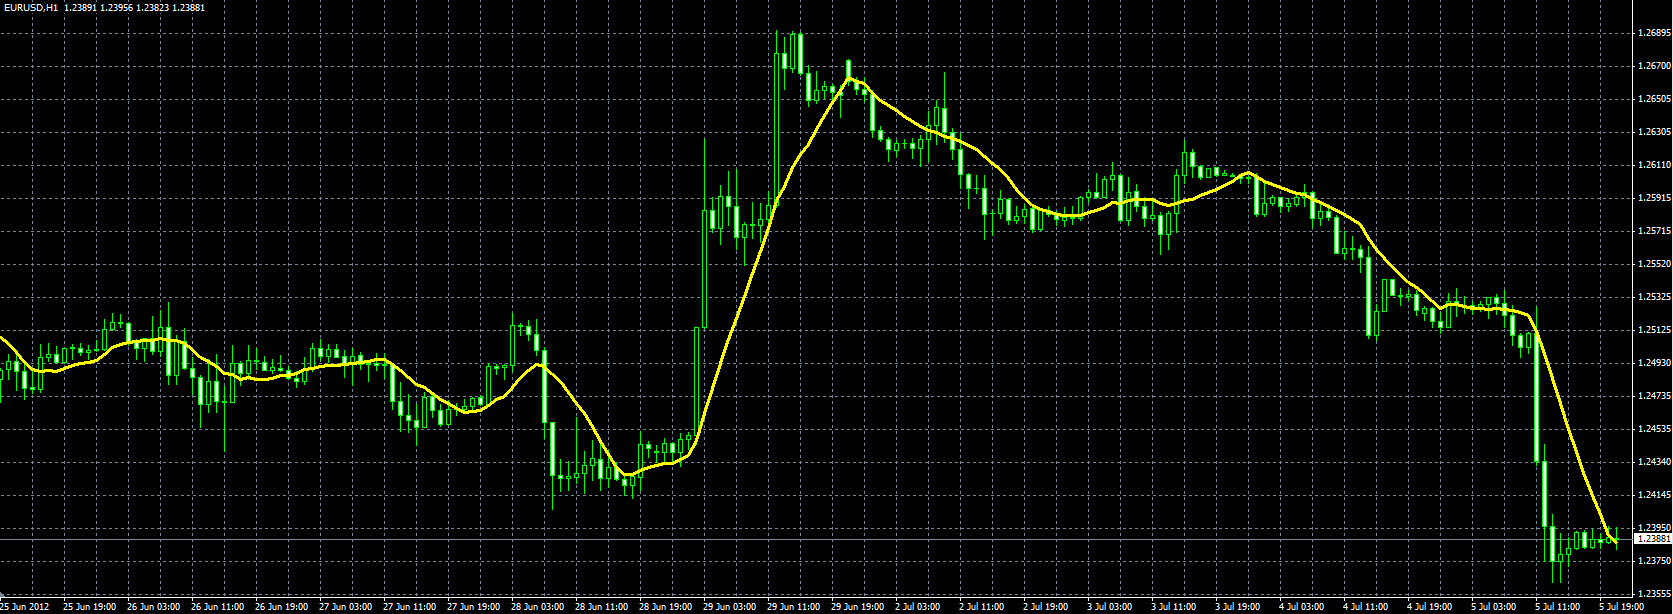Click the 26 Jun 19:00 time label
The height and width of the screenshot is (614, 1673).
click(x=281, y=606)
